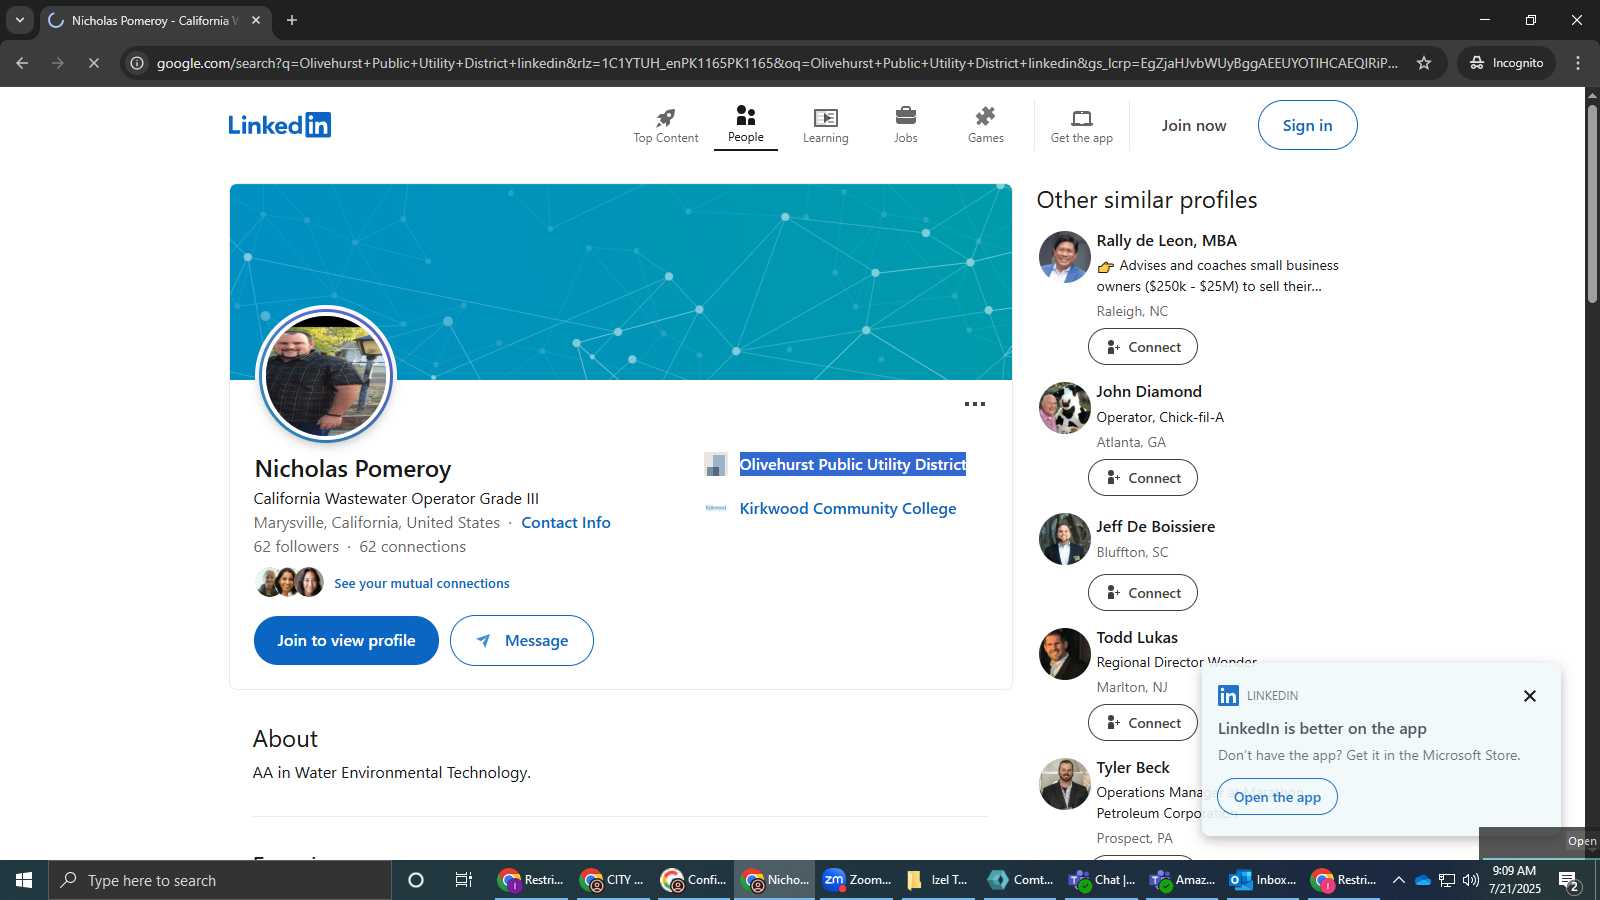Open the taskbar clock and date

click(x=1515, y=880)
